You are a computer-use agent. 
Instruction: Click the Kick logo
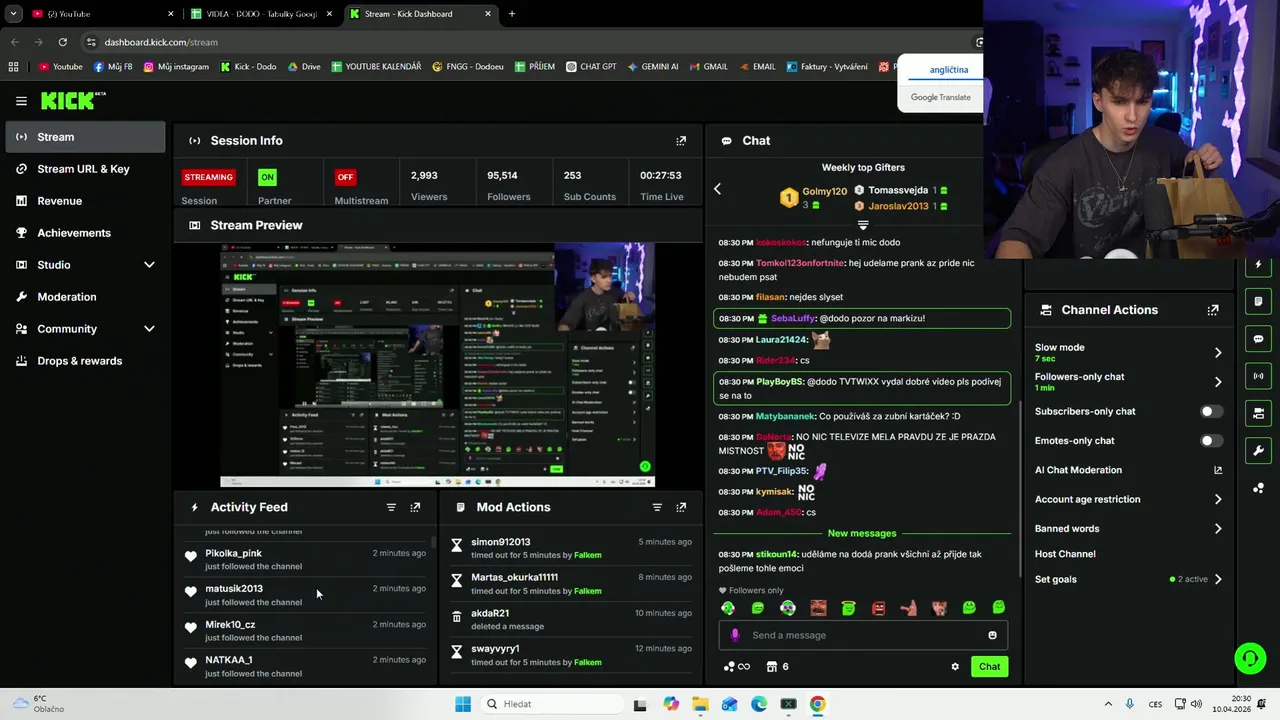click(72, 101)
